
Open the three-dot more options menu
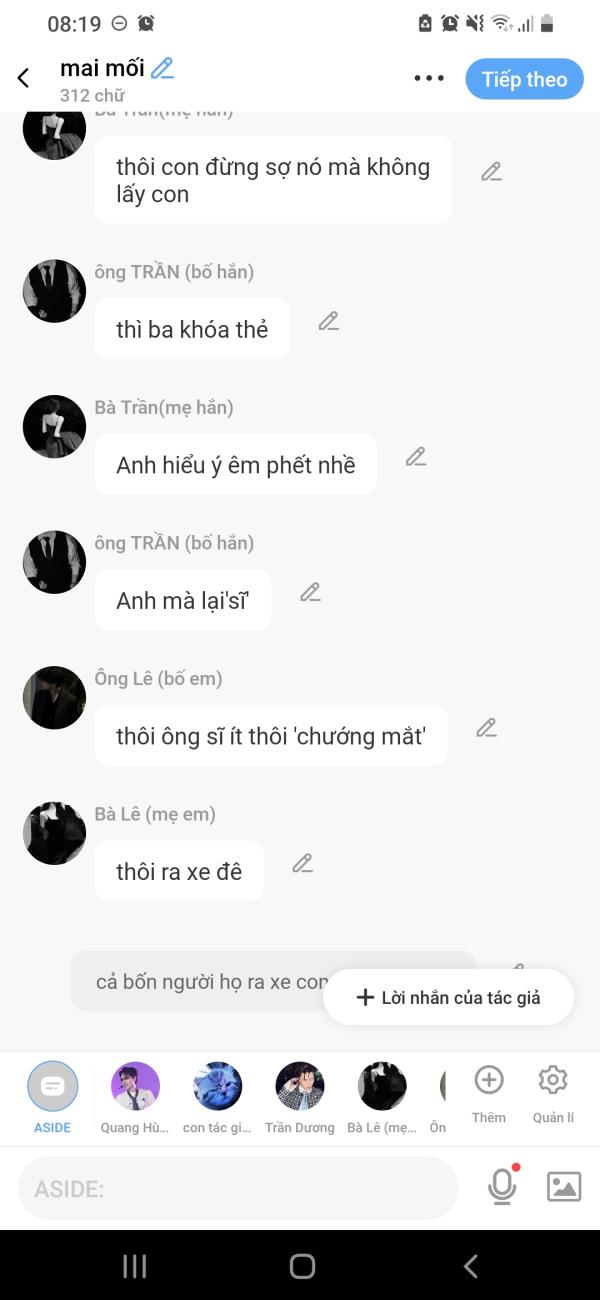(x=429, y=79)
